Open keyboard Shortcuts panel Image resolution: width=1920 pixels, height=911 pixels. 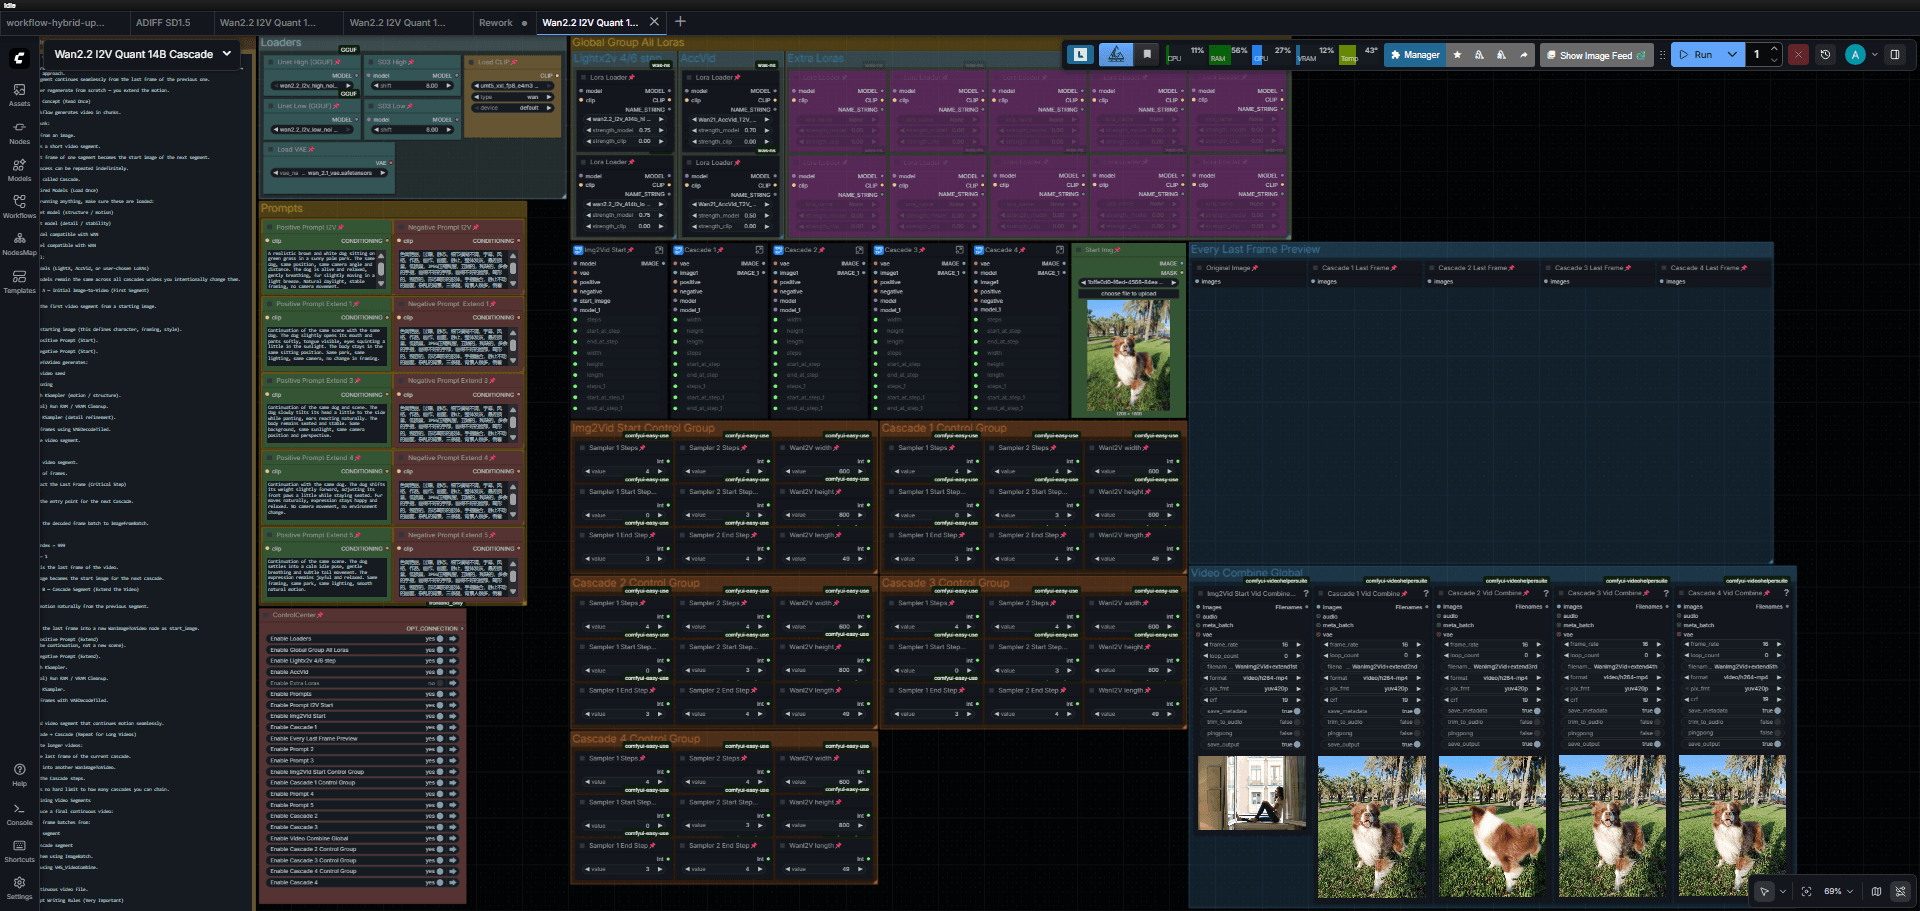[x=19, y=851]
